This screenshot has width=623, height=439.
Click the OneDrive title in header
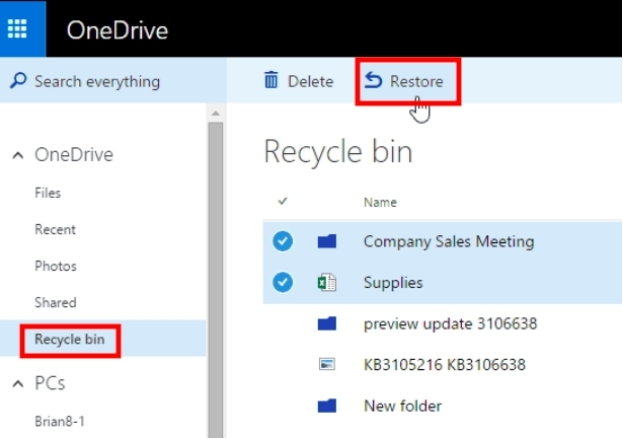(117, 30)
